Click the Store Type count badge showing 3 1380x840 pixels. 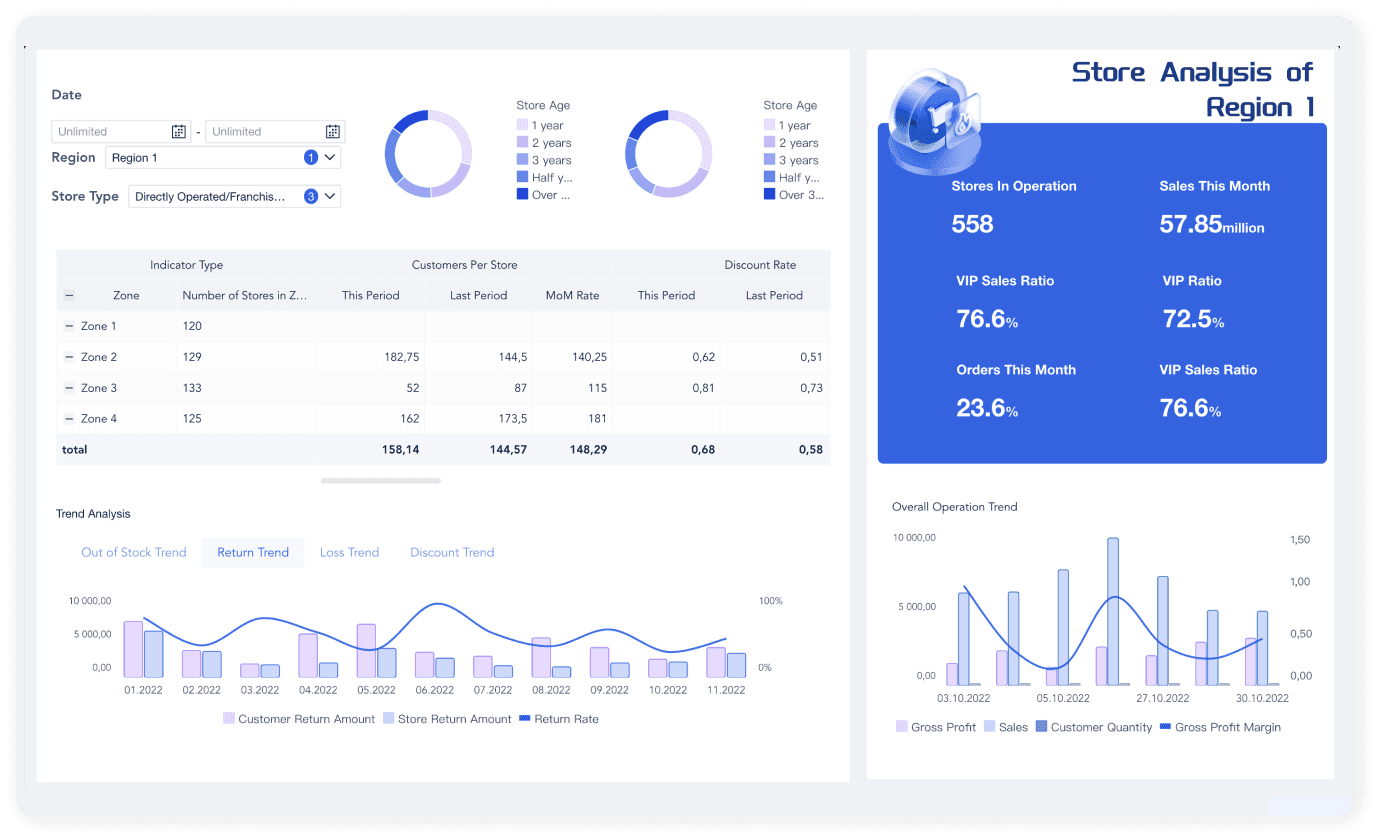tap(311, 196)
